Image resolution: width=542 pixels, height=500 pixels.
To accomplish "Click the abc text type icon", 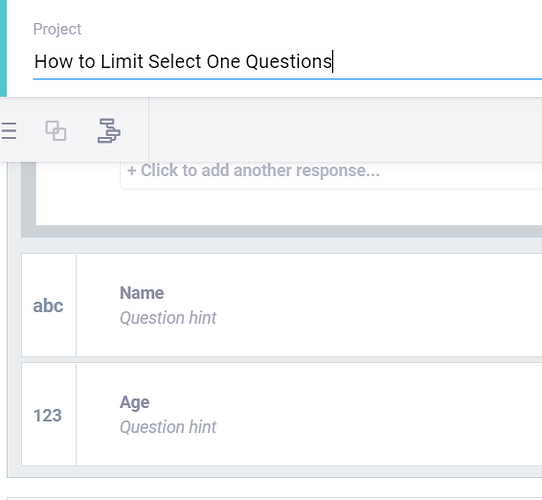I will click(48, 306).
